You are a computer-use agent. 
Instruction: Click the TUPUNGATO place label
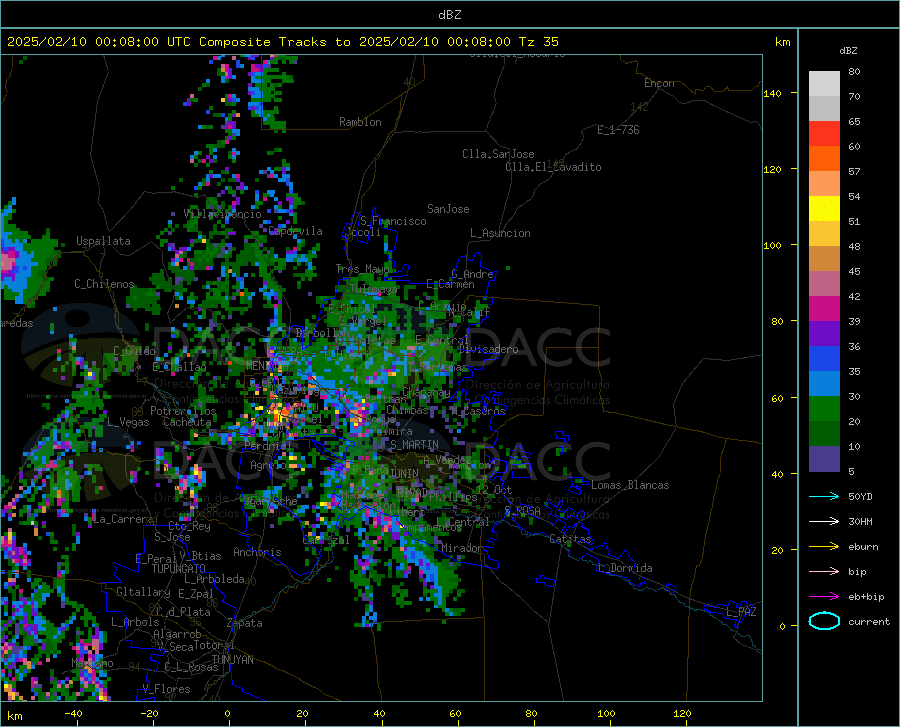(x=179, y=569)
